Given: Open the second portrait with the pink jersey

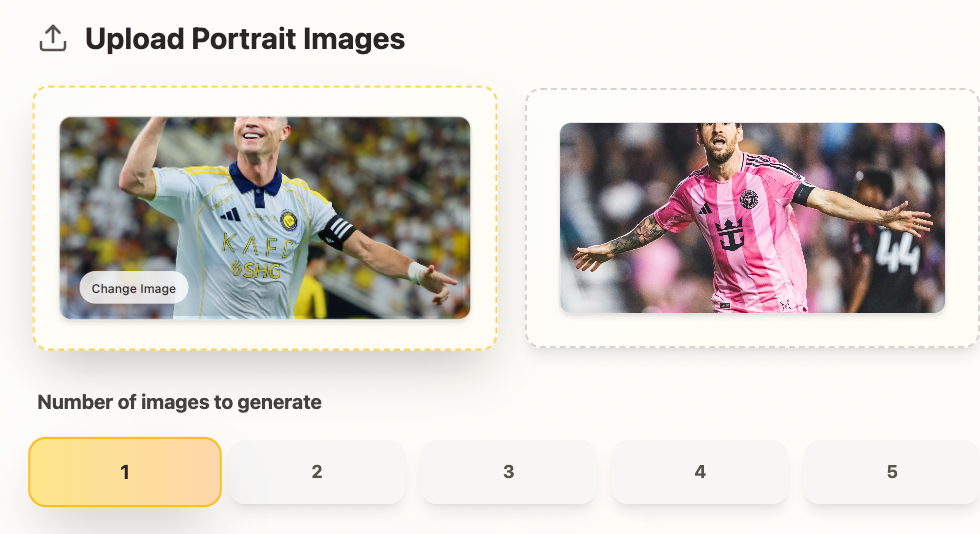Looking at the screenshot, I should [752, 218].
